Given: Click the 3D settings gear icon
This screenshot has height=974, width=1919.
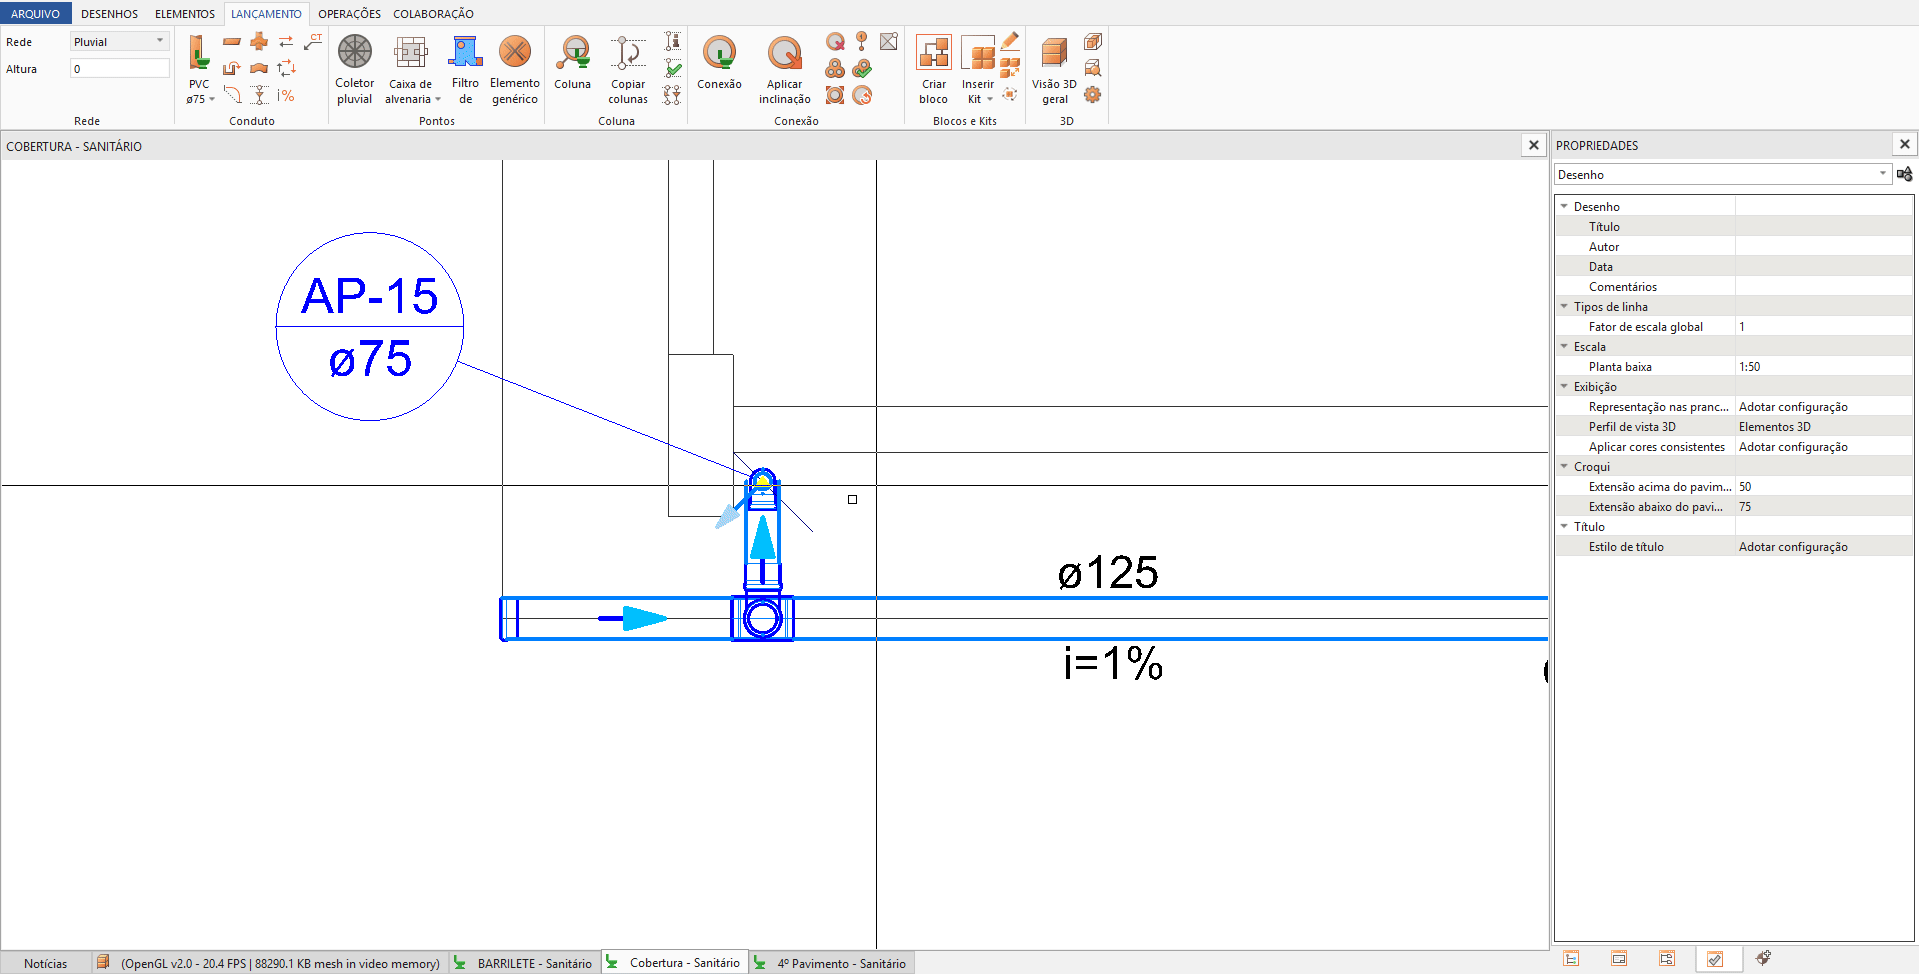Looking at the screenshot, I should tap(1093, 95).
